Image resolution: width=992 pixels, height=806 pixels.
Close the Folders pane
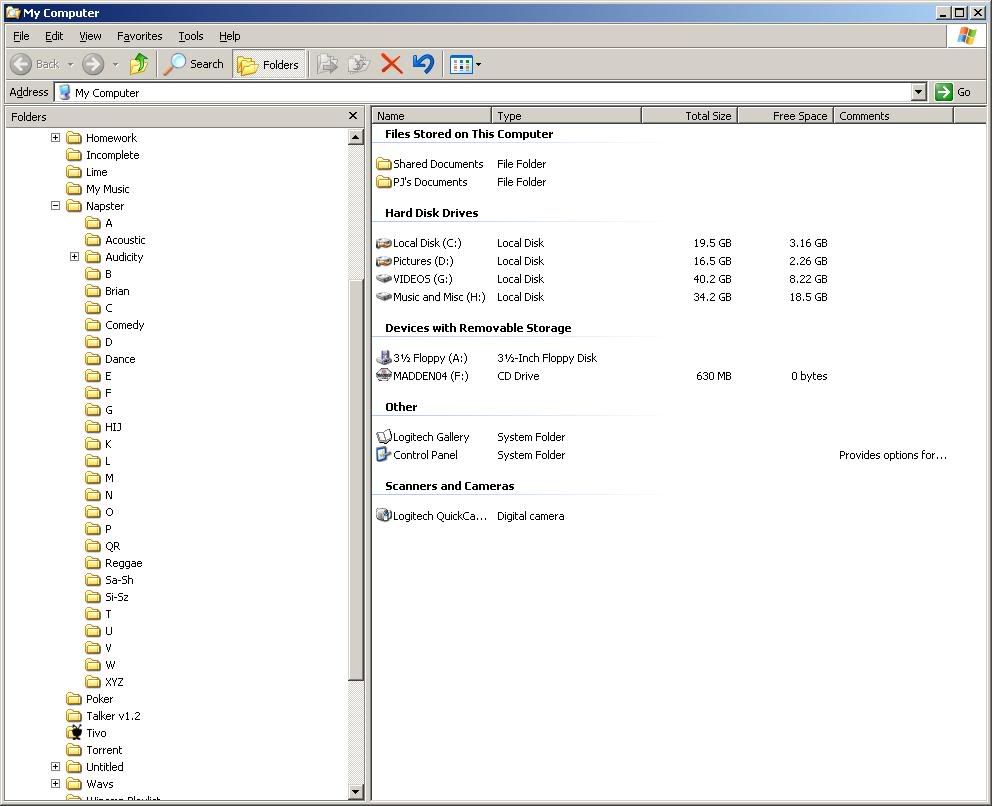353,116
